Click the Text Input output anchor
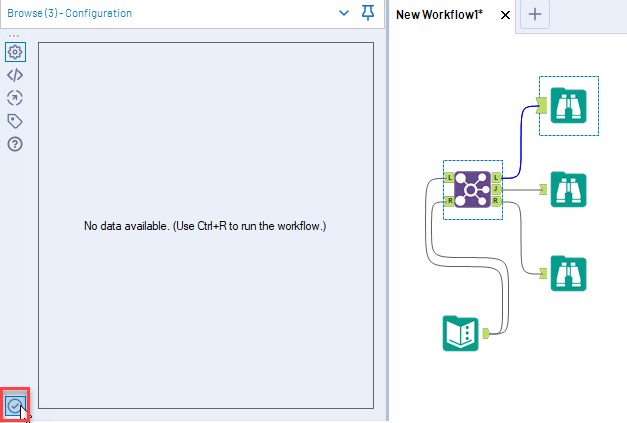Image resolution: width=627 pixels, height=423 pixels. pos(486,333)
